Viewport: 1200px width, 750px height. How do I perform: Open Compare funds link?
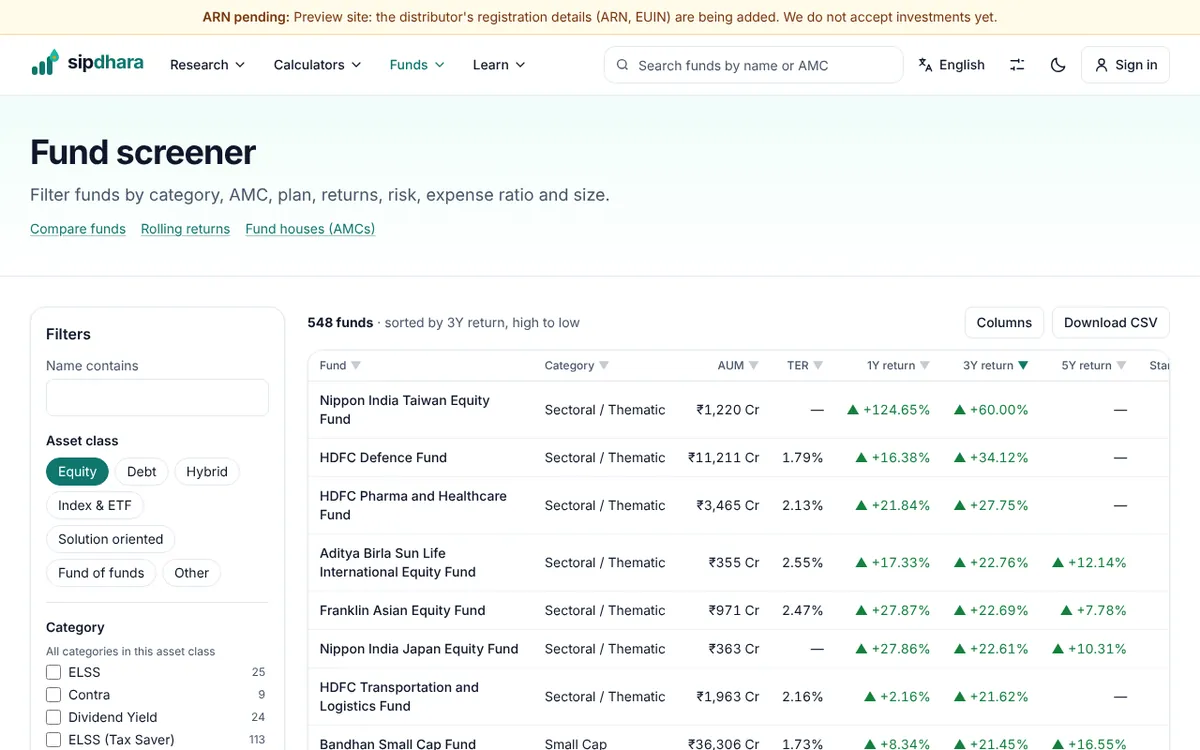click(78, 229)
